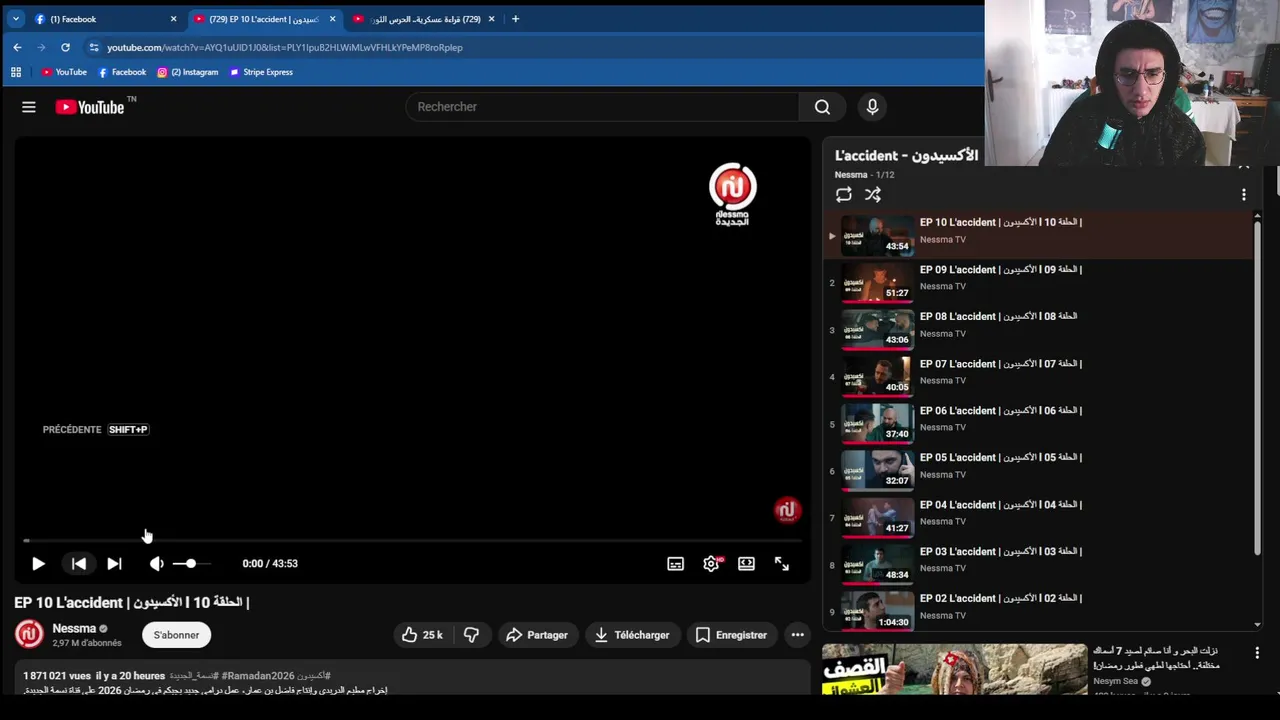
Task: Click the Télécharger button
Action: click(x=632, y=635)
